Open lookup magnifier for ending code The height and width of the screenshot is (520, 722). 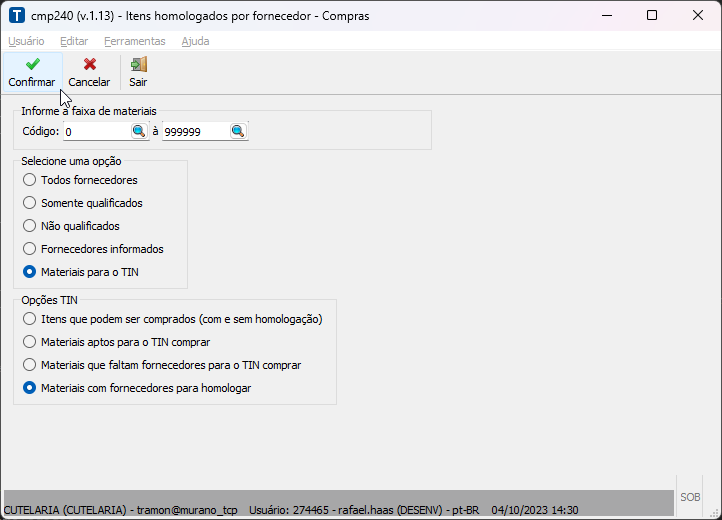coord(238,131)
